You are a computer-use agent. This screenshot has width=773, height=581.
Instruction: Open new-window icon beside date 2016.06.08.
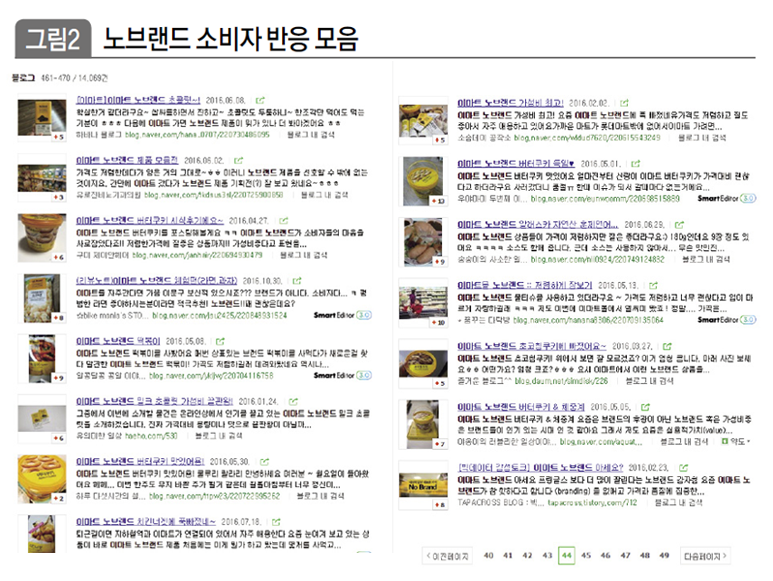pyautogui.click(x=260, y=100)
